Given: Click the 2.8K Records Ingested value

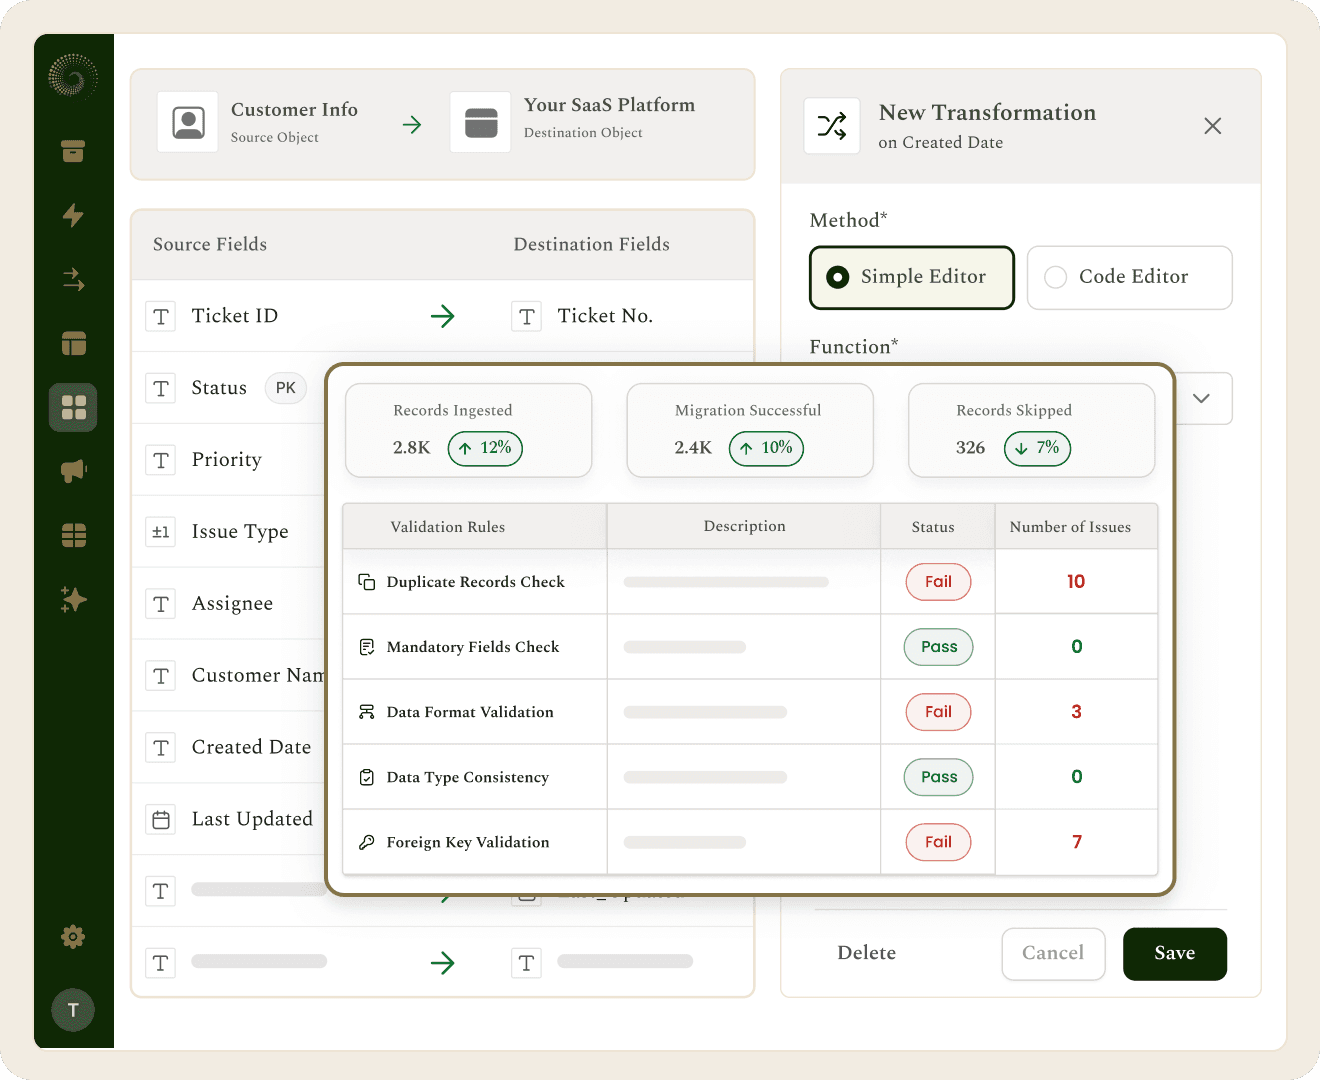Looking at the screenshot, I should tap(411, 448).
